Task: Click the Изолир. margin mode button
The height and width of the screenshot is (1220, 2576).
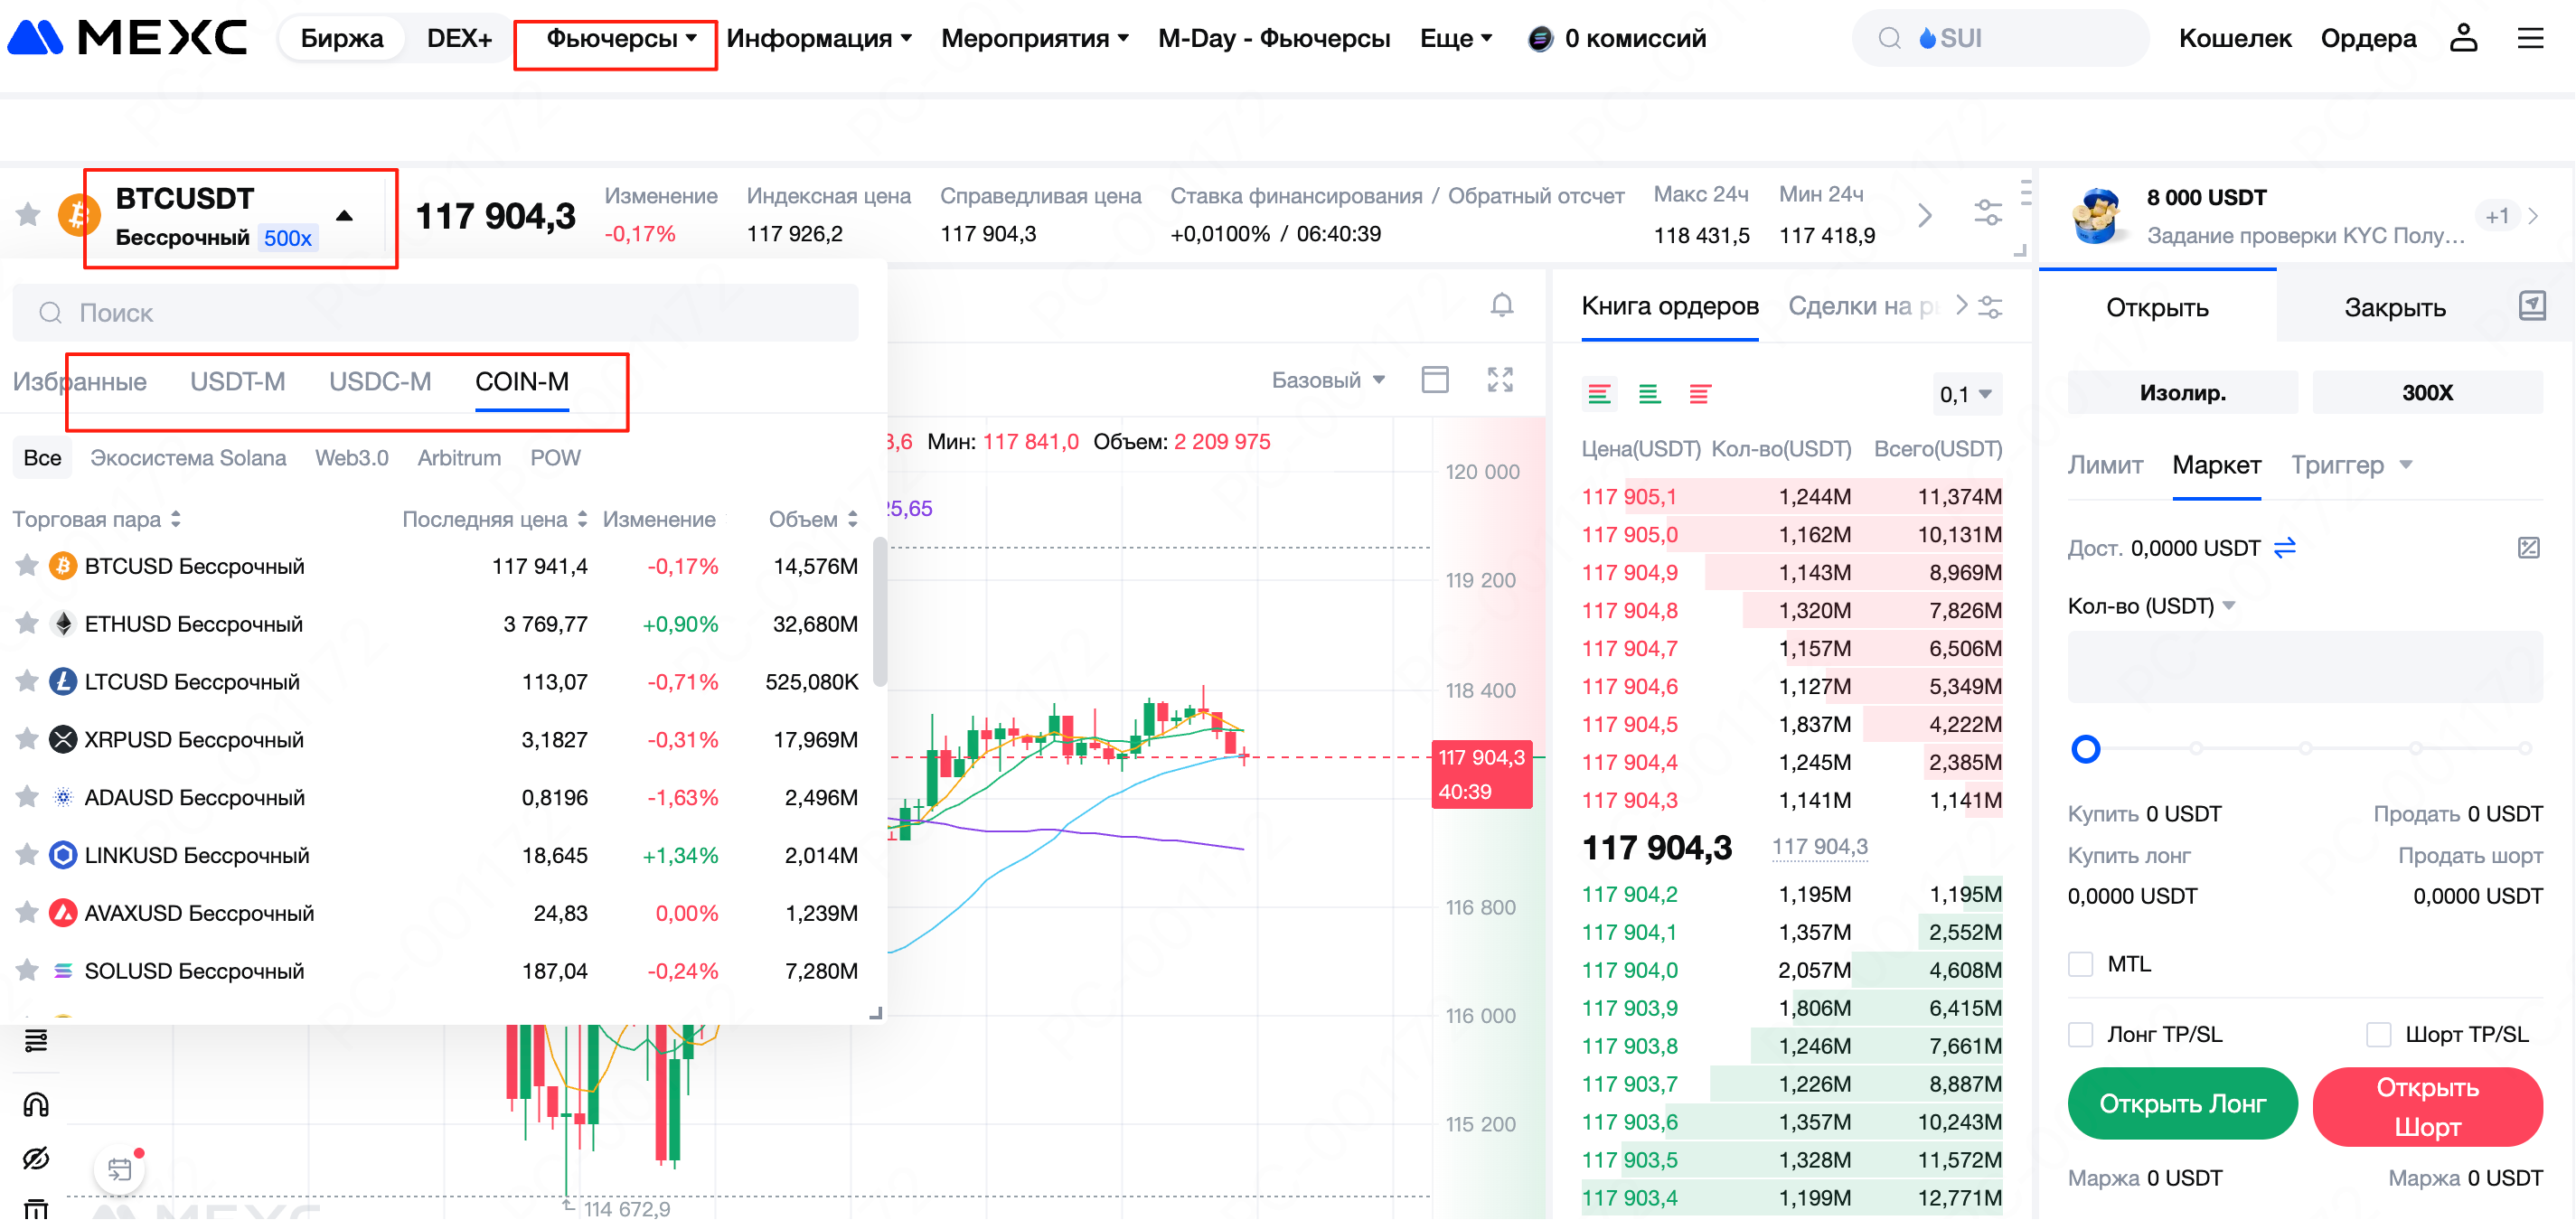Action: click(x=2182, y=393)
